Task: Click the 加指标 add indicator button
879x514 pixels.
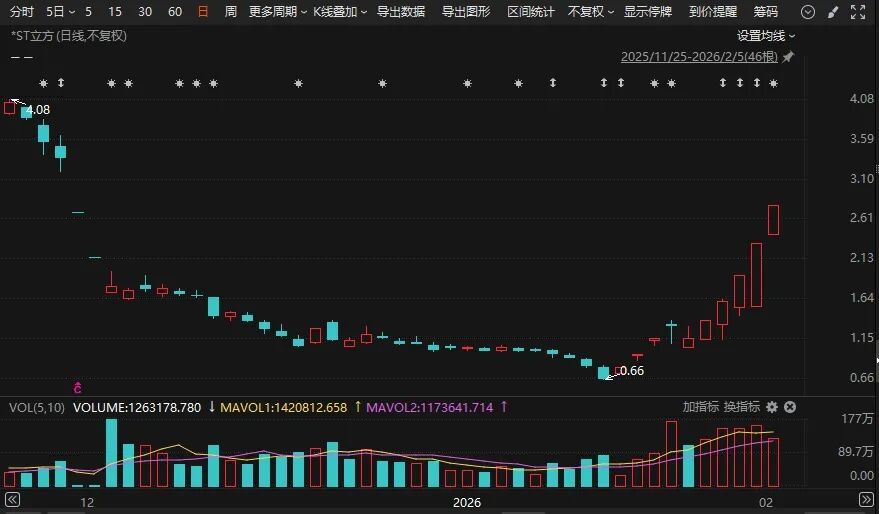Action: (700, 407)
